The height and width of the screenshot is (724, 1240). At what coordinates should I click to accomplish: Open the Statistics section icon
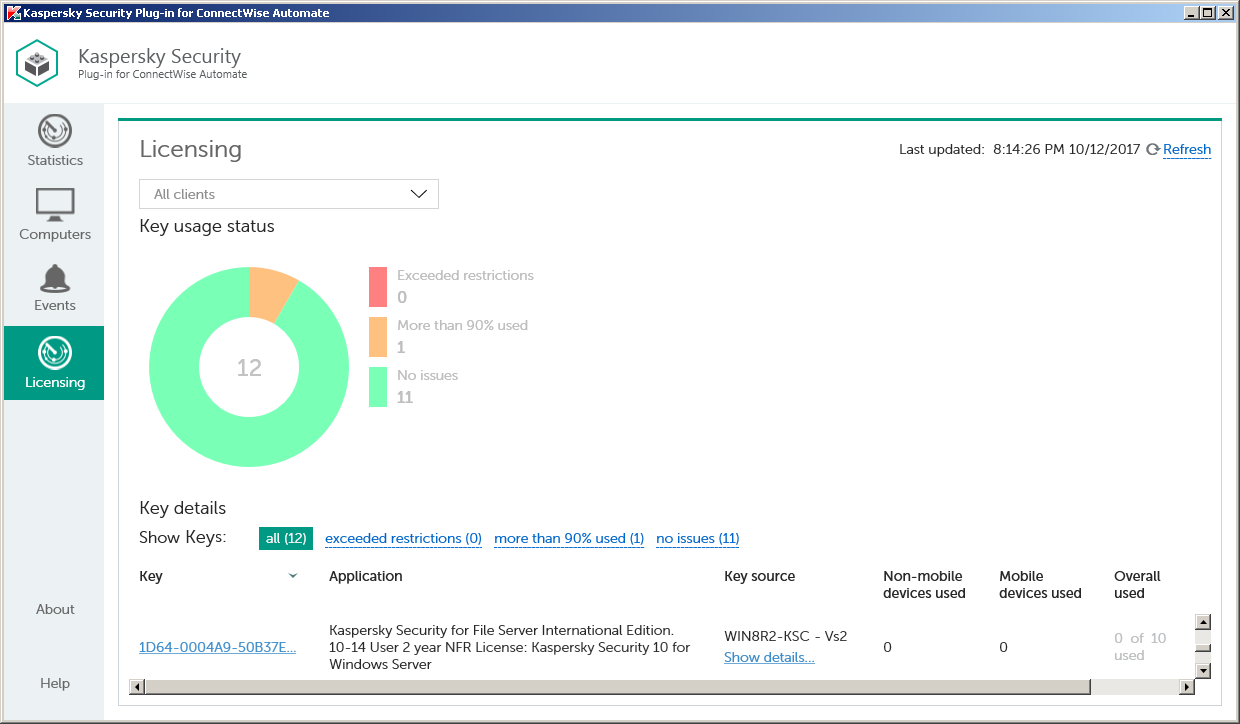click(x=55, y=131)
